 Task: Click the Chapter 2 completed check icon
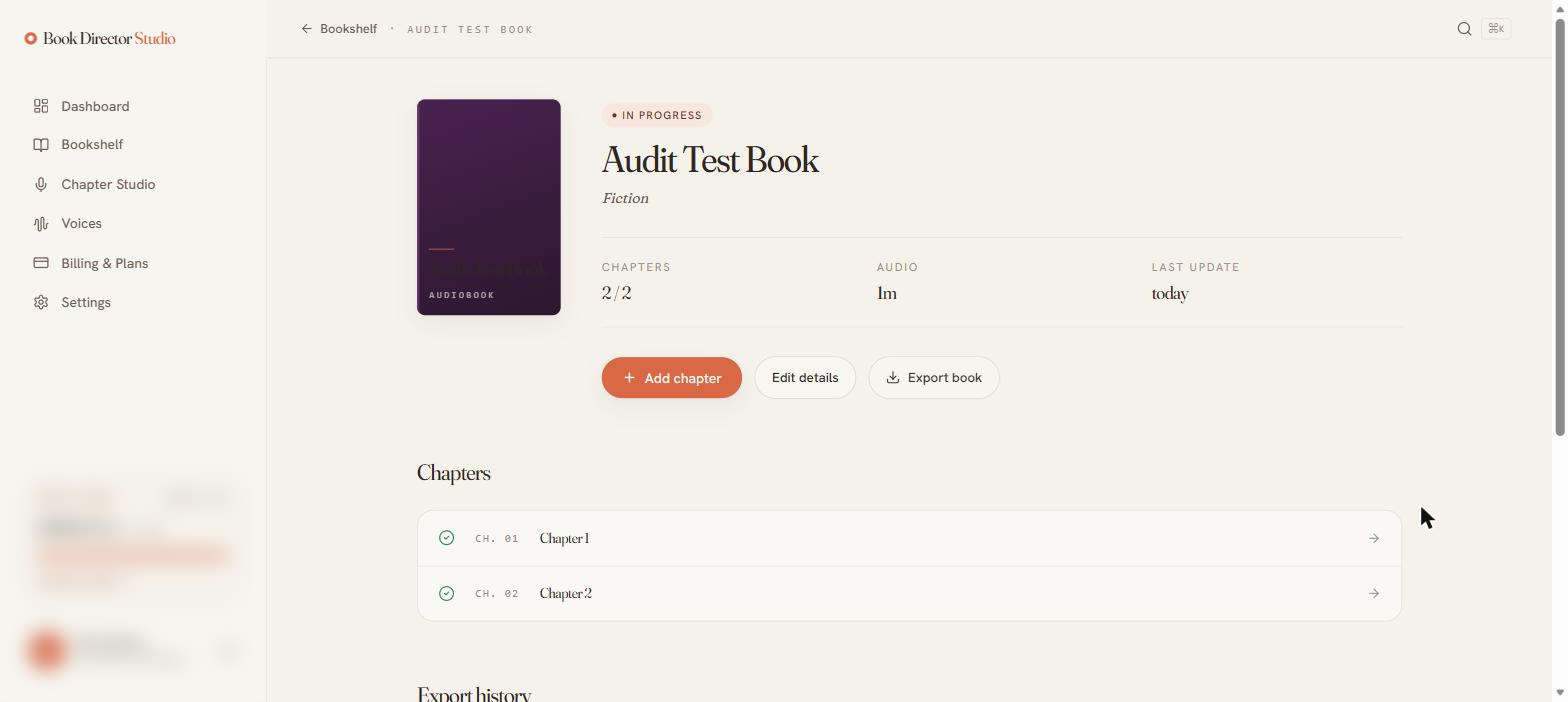click(x=447, y=594)
